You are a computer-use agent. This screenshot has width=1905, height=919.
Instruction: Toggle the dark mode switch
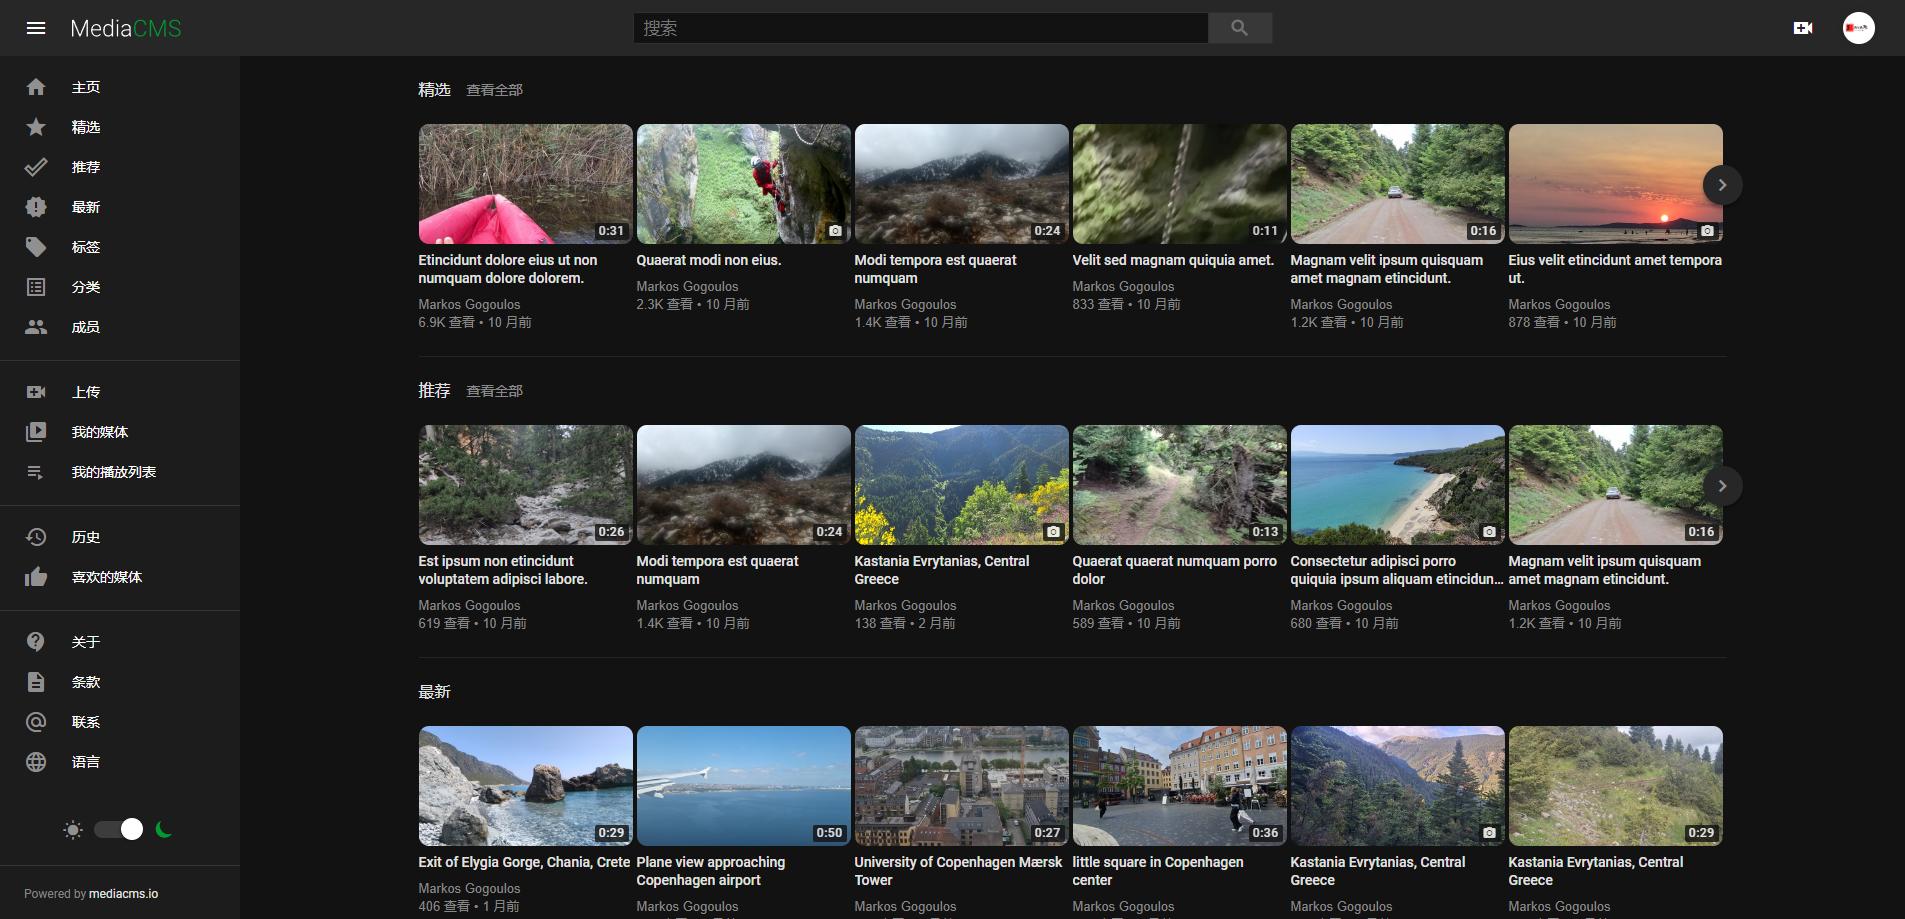[119, 829]
